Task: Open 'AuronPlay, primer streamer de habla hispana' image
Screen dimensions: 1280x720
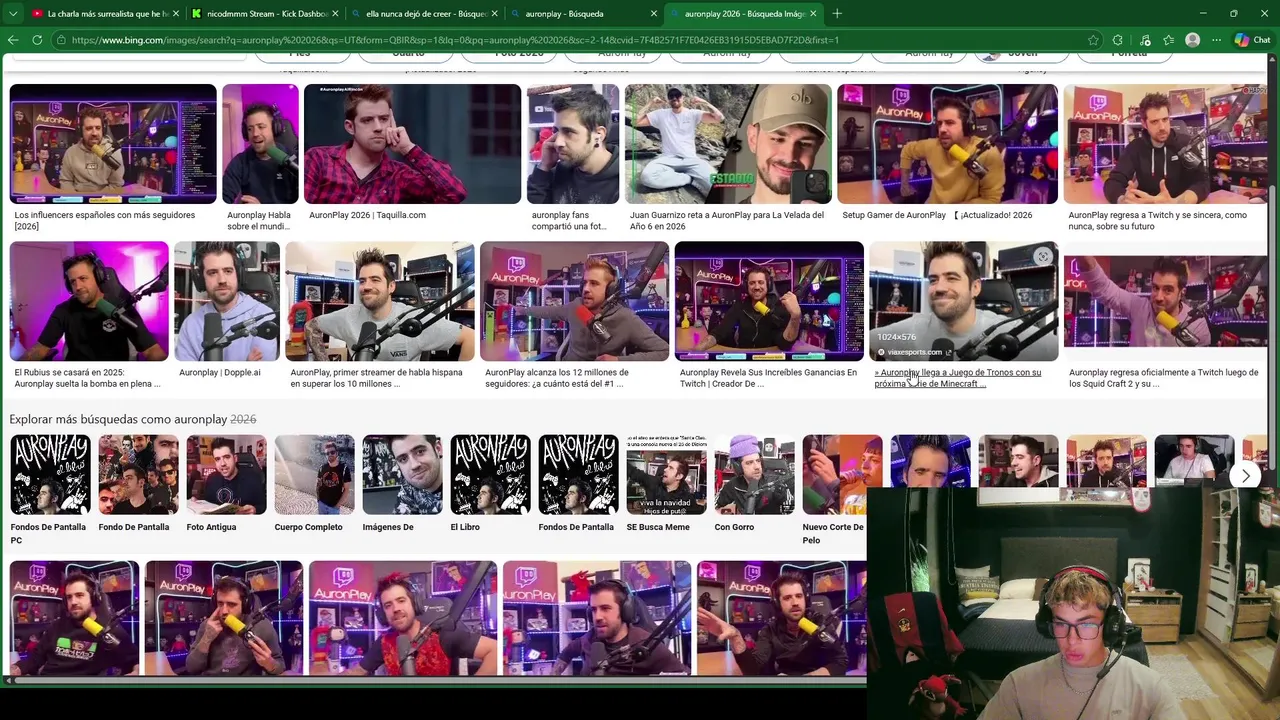Action: click(x=380, y=301)
